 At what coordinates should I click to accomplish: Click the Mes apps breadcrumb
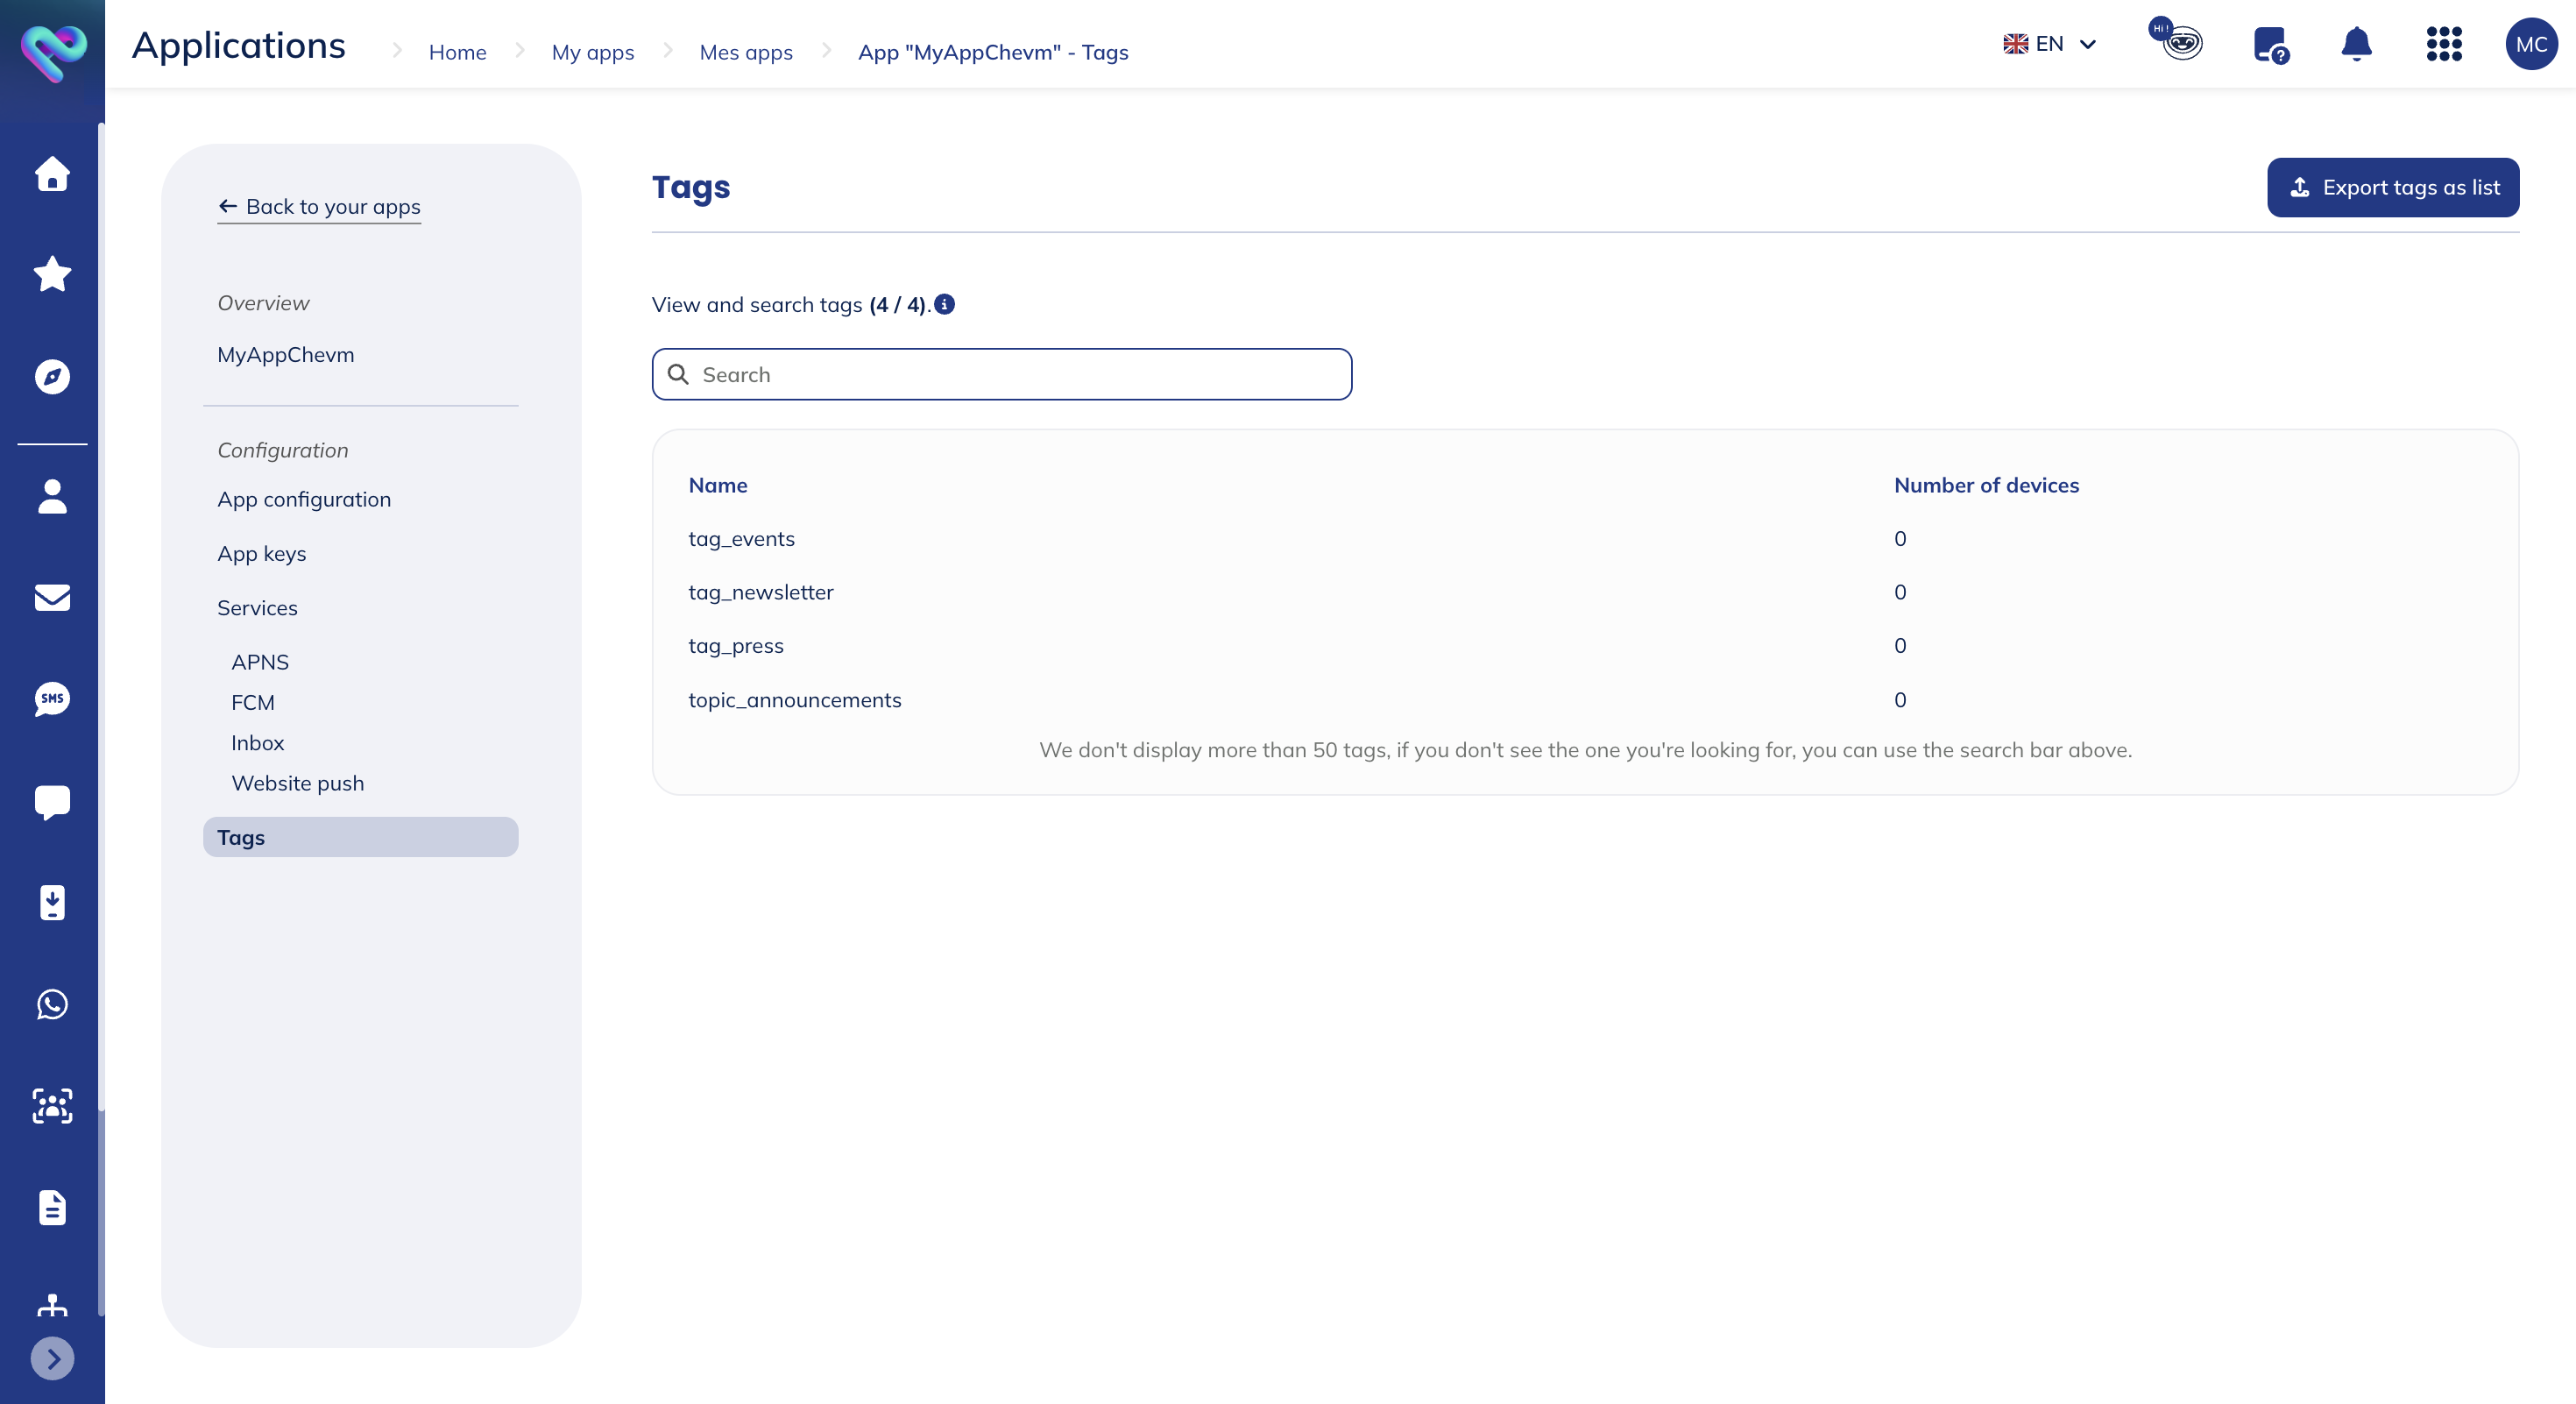tap(745, 52)
